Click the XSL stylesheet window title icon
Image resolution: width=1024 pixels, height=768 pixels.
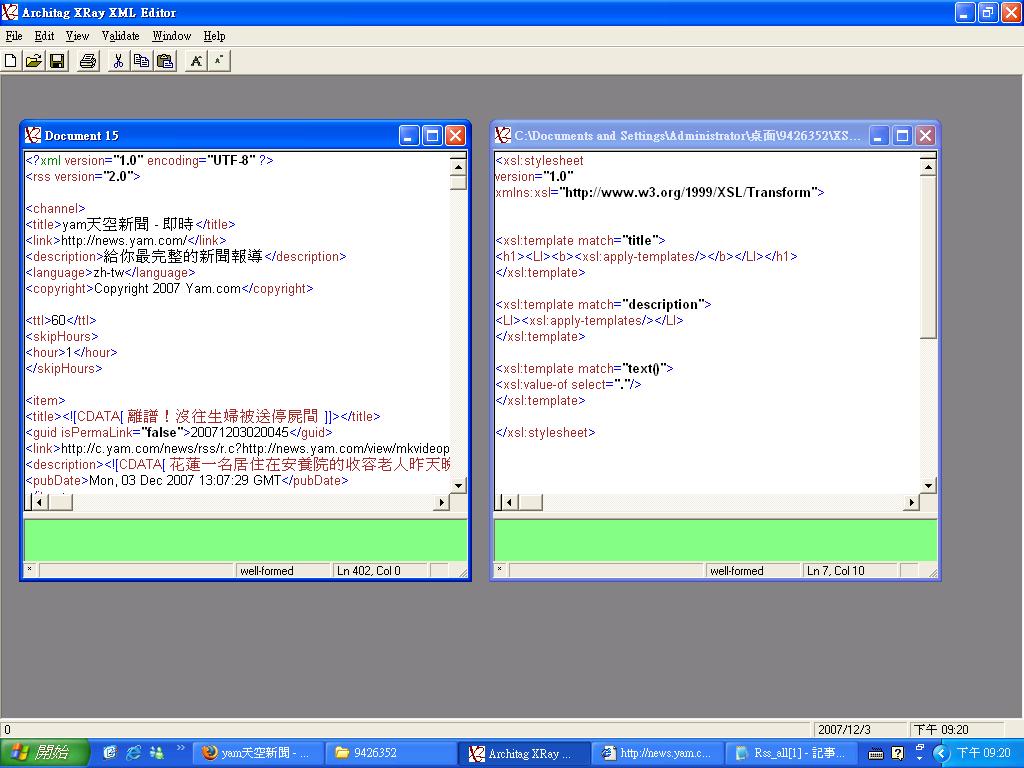pos(503,135)
